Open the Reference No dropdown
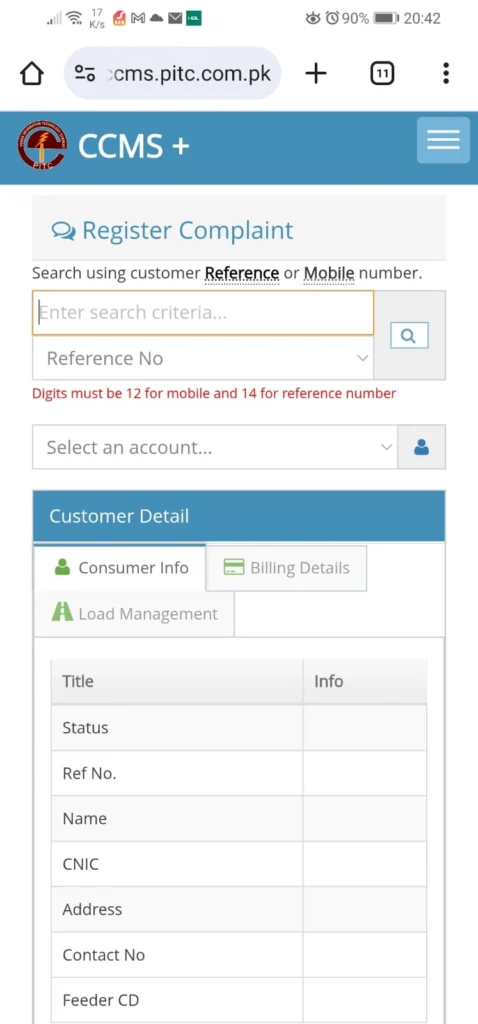Screen dimensions: 478x1024 point(203,358)
